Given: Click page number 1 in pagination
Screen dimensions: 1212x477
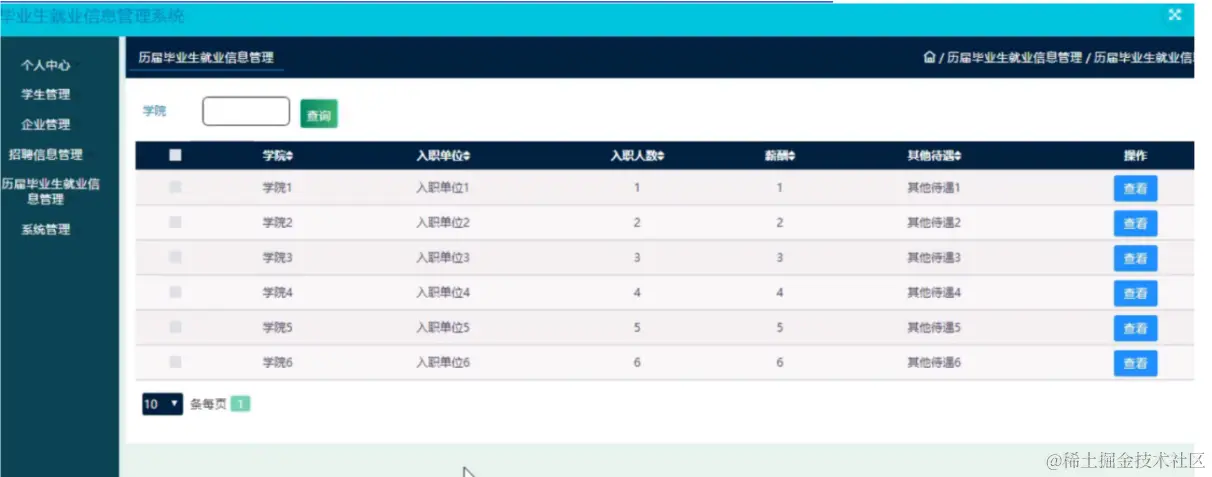Looking at the screenshot, I should coord(240,404).
